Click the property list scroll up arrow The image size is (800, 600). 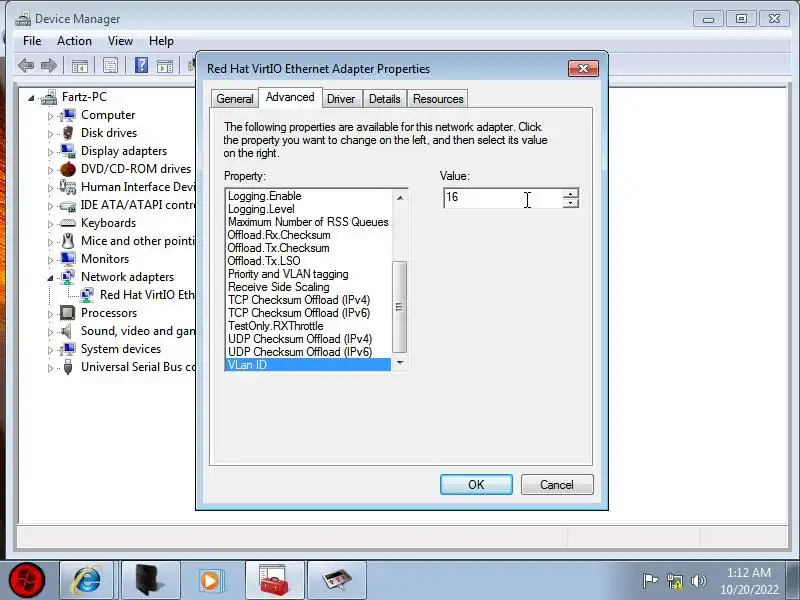pos(400,197)
